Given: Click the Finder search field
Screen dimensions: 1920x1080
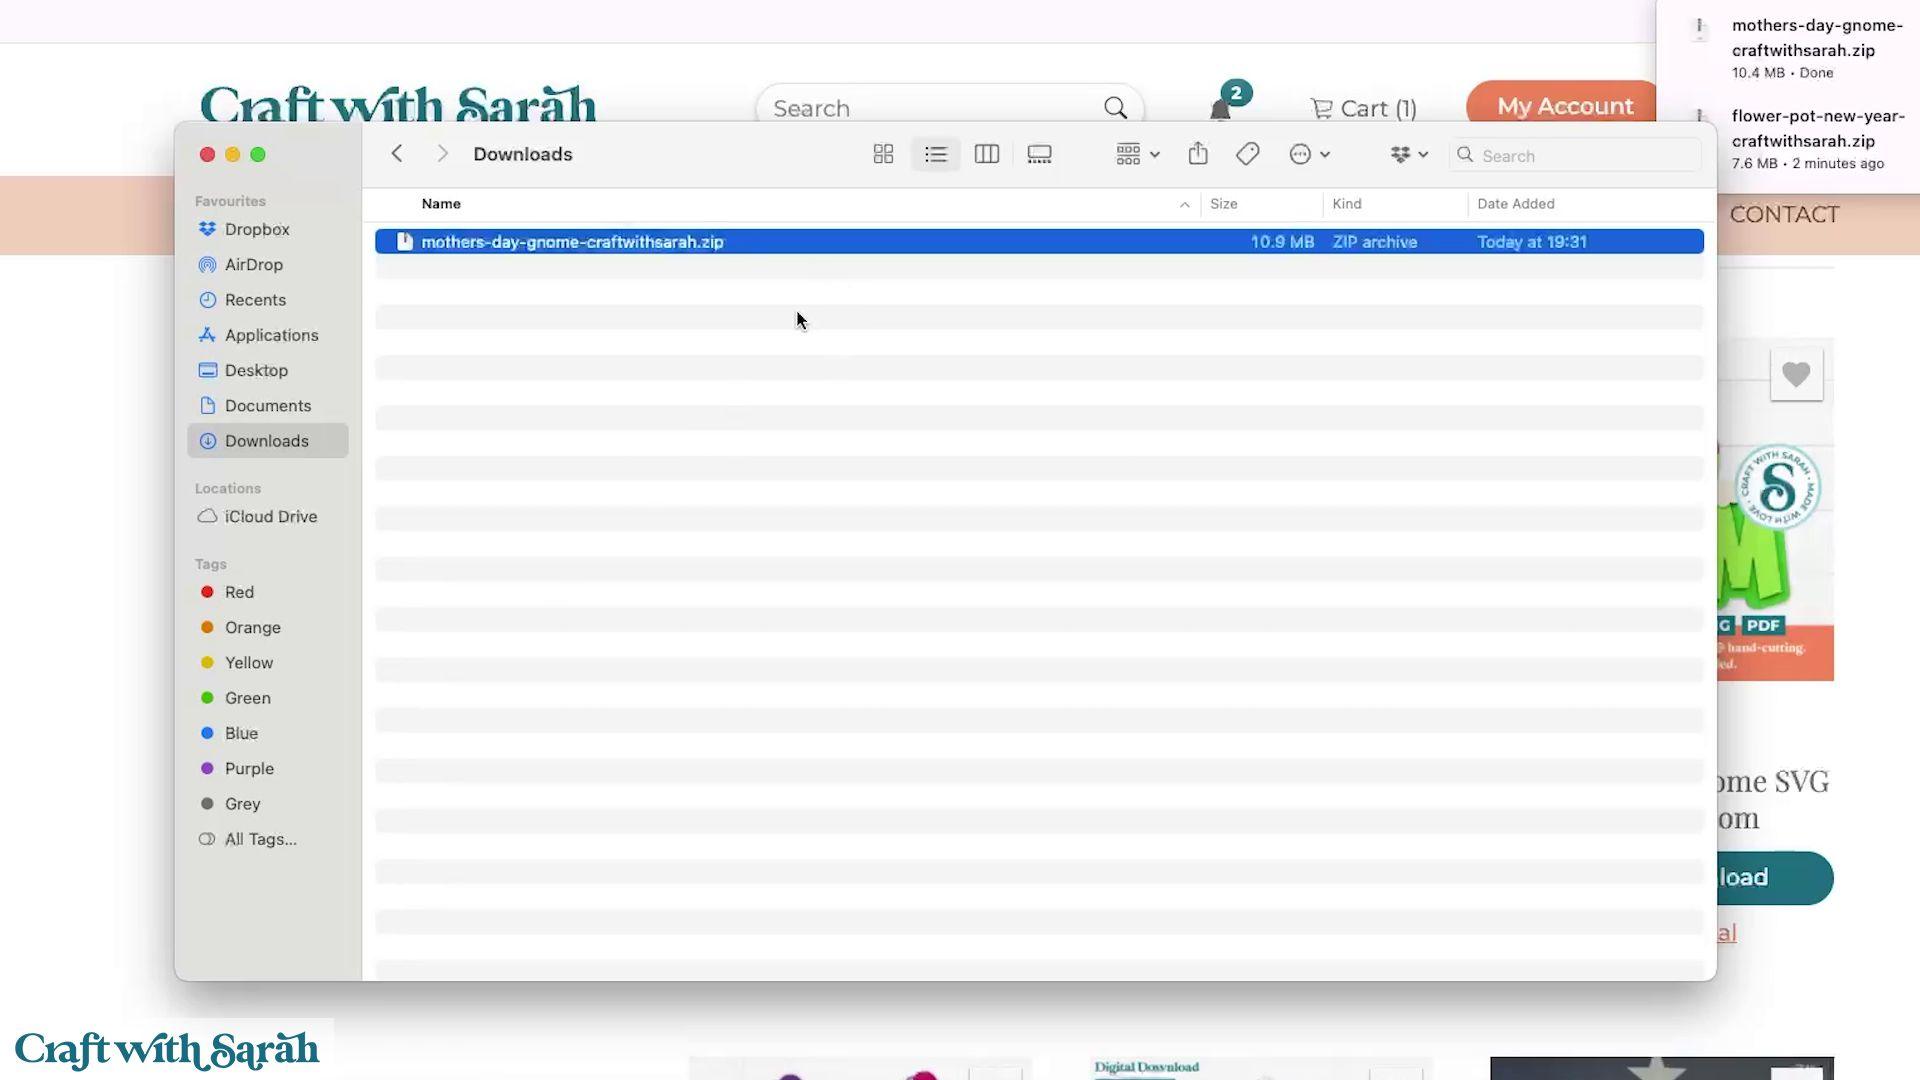Looking at the screenshot, I should tap(1575, 155).
